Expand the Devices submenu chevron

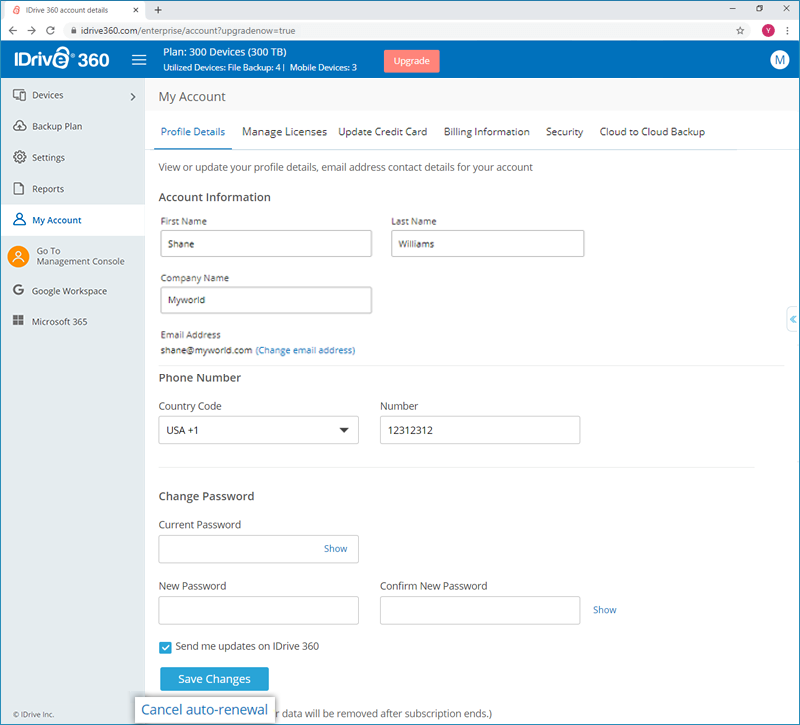click(133, 96)
